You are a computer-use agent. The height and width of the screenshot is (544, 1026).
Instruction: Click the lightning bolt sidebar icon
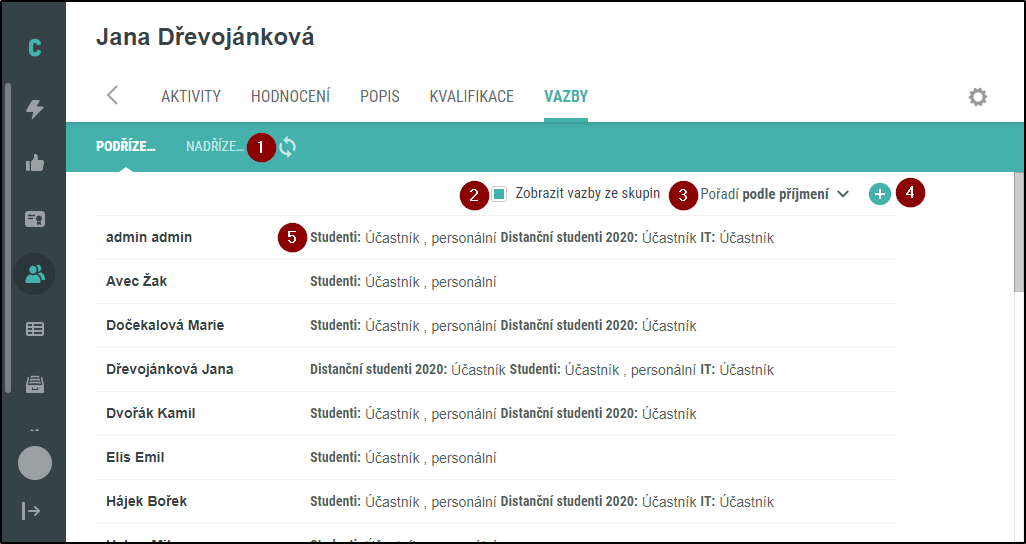(x=35, y=109)
